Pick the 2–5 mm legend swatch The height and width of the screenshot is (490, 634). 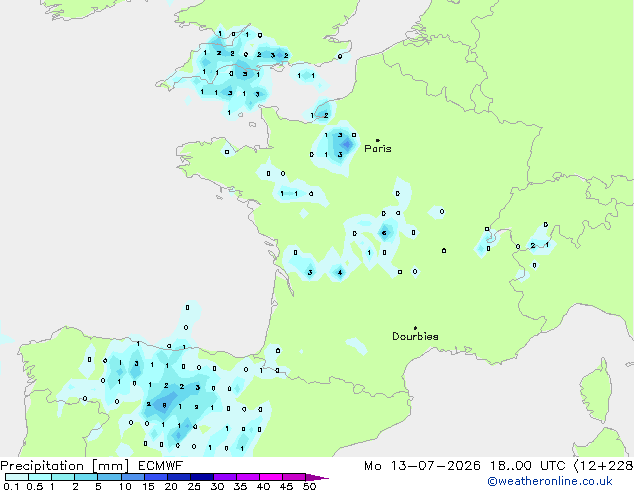point(86,477)
